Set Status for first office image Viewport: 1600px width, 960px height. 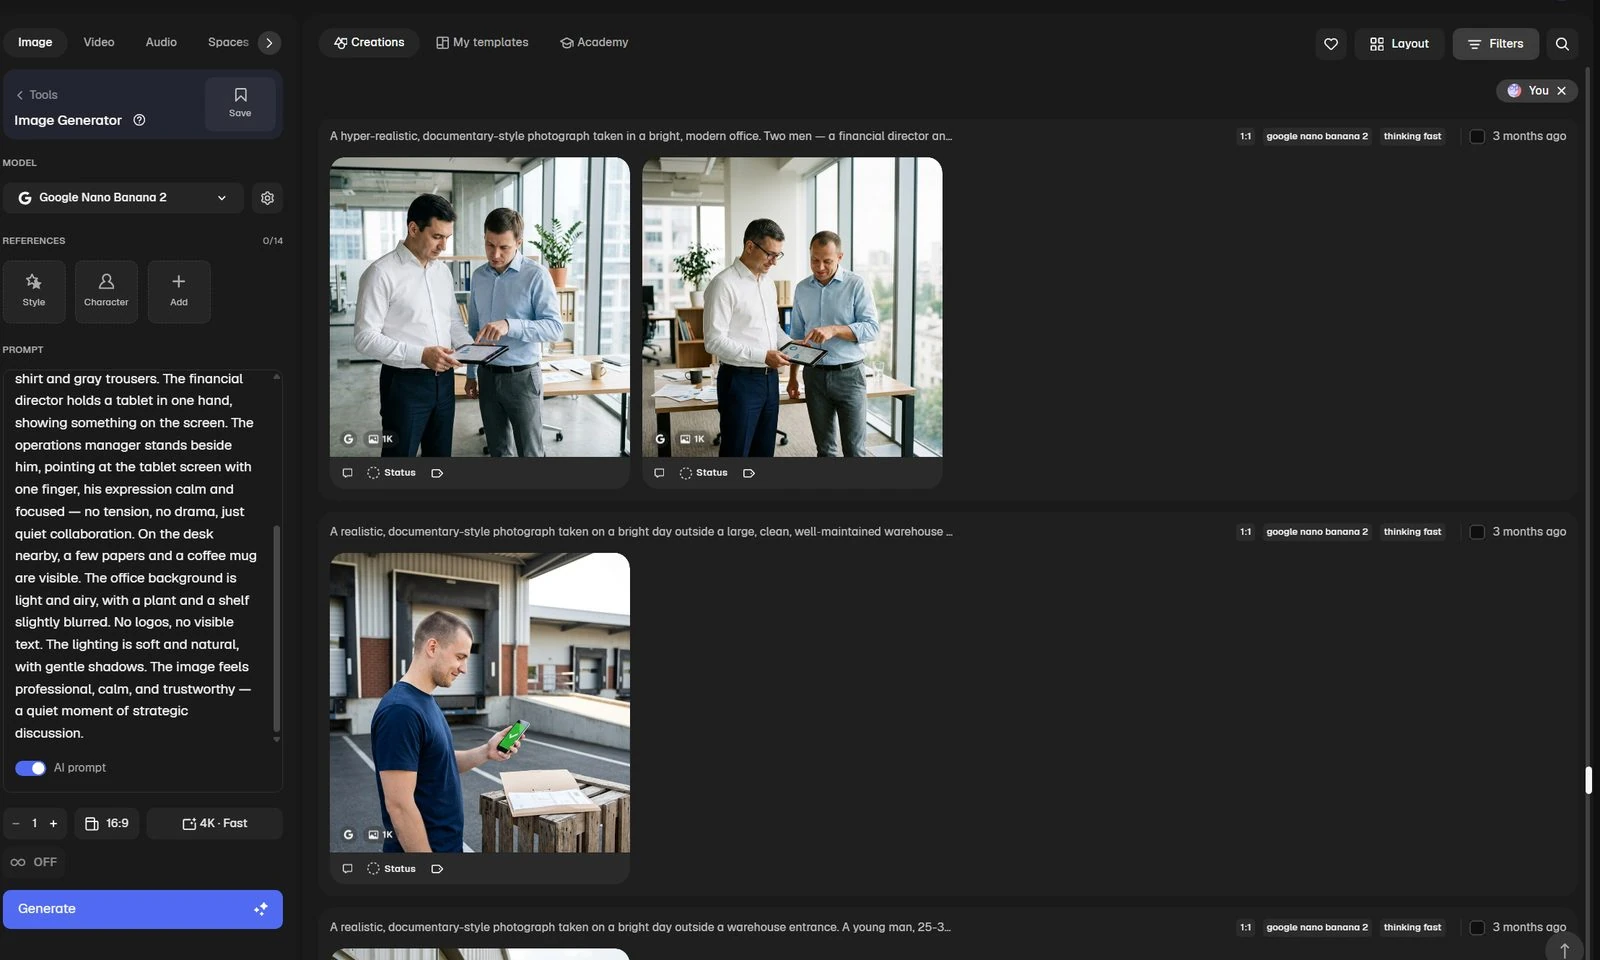click(391, 473)
